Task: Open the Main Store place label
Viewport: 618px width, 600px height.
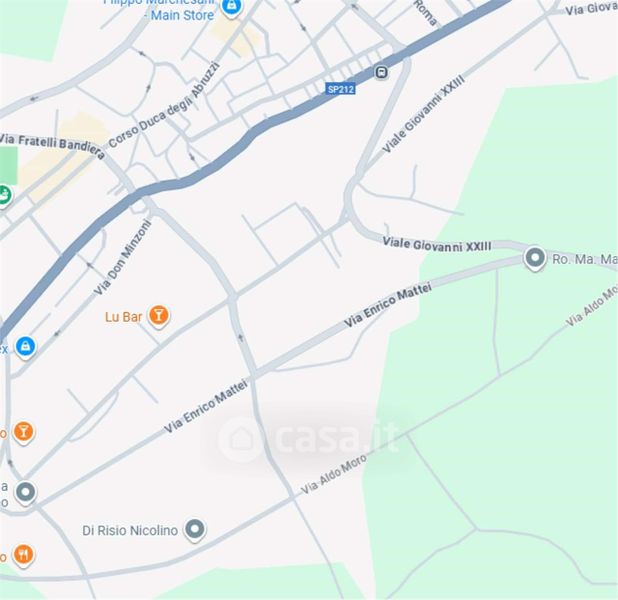Action: [182, 15]
